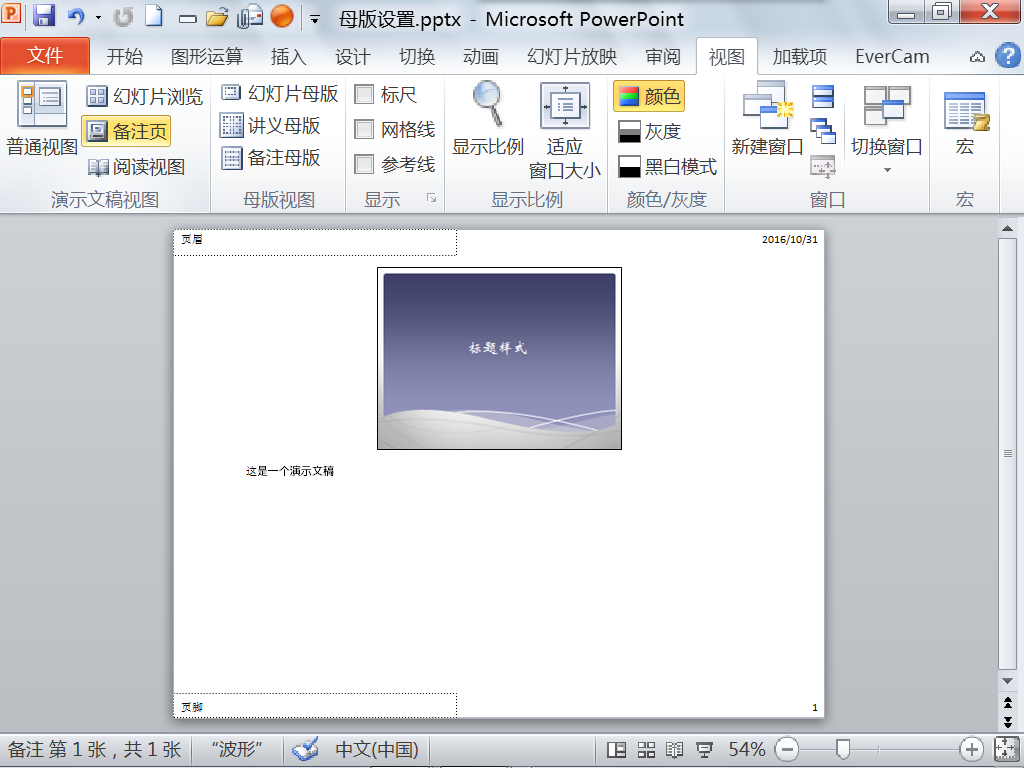
Task: Switch to the Transitions tab (切换)
Action: (417, 57)
